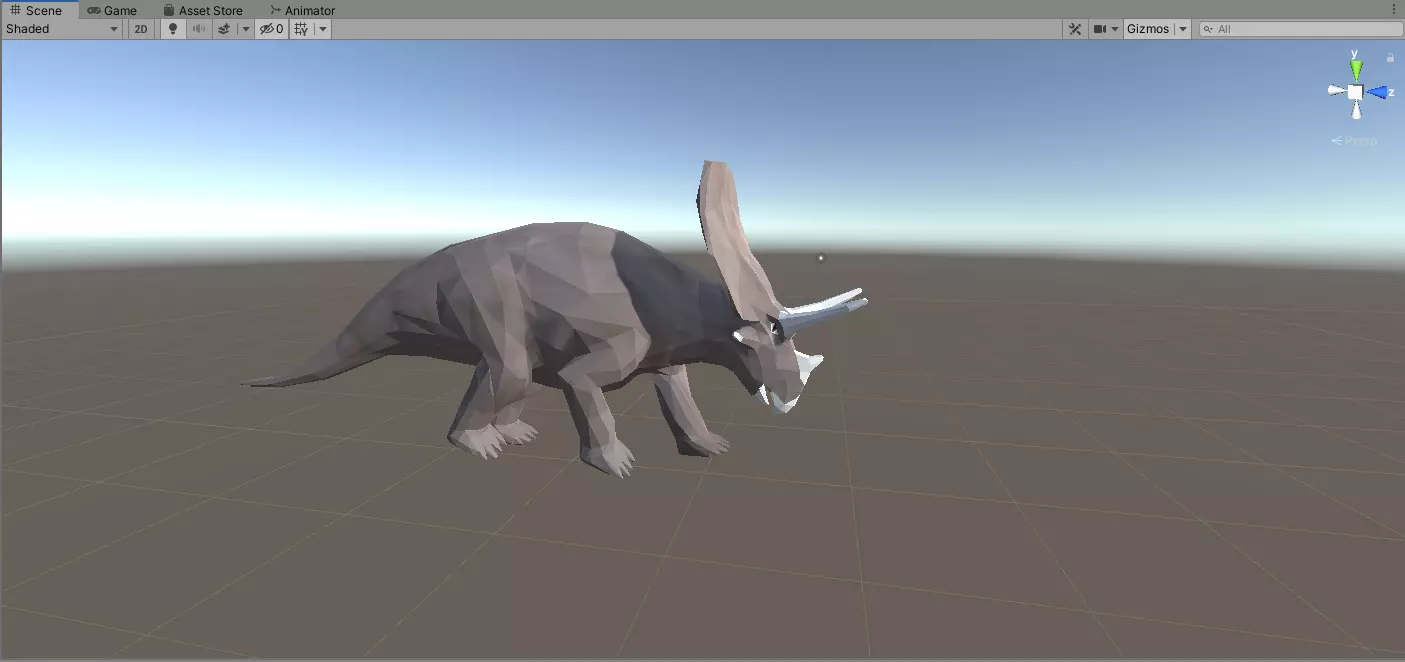Toggle scene lighting bulb icon
Viewport: 1405px width, 662px height.
(x=173, y=29)
